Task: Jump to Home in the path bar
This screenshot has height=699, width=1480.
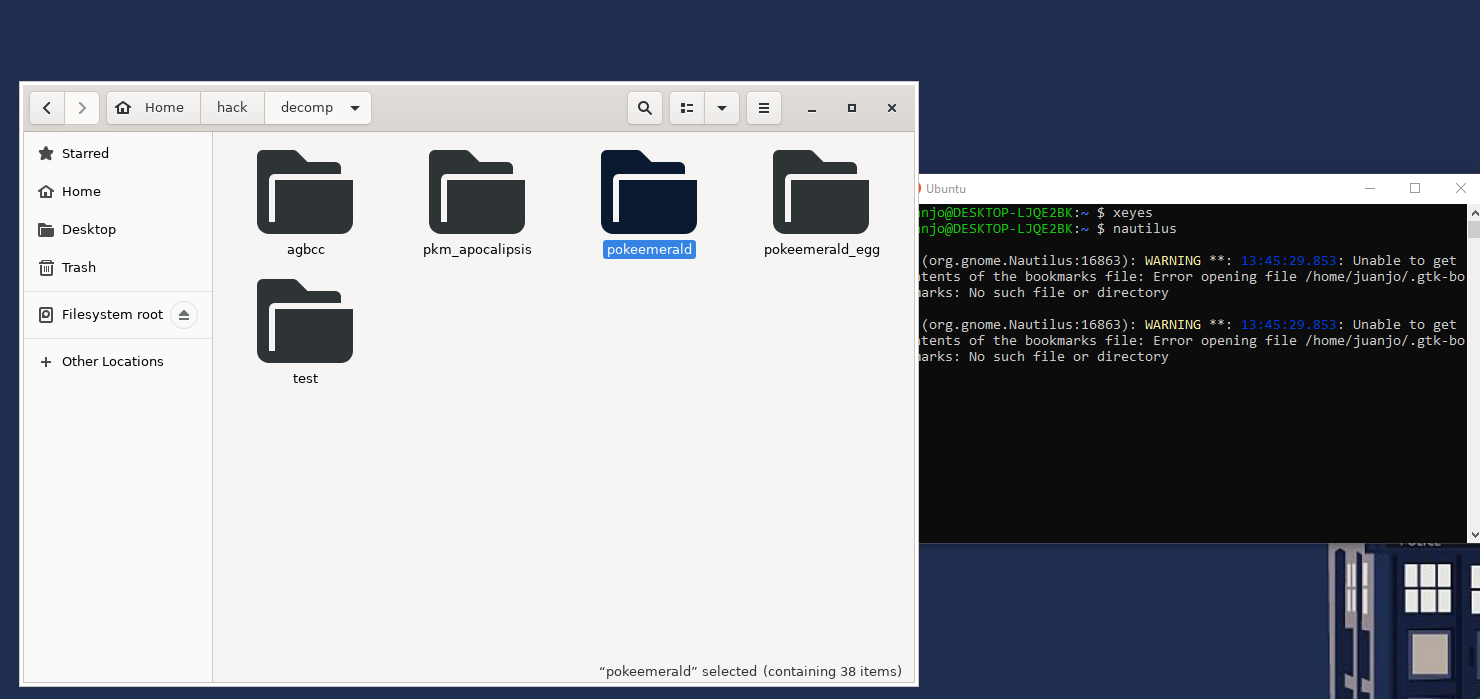Action: [x=153, y=108]
